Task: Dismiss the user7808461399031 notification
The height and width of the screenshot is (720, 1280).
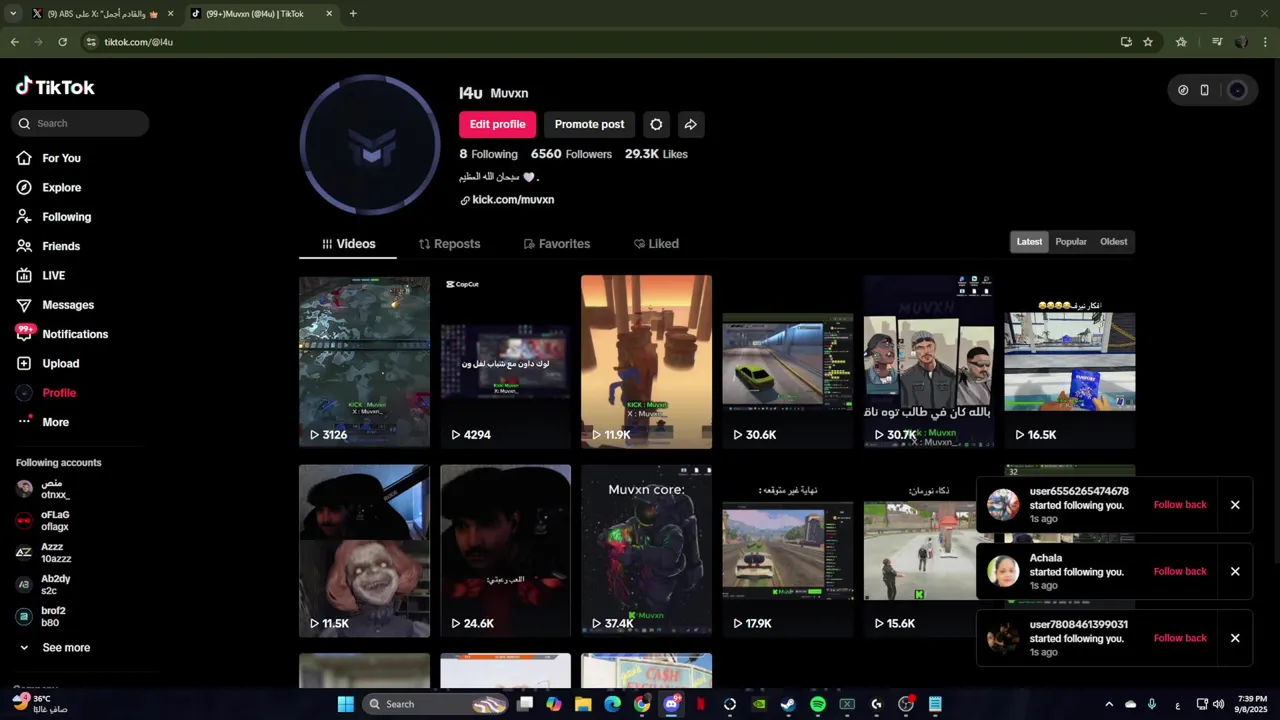Action: (x=1235, y=638)
